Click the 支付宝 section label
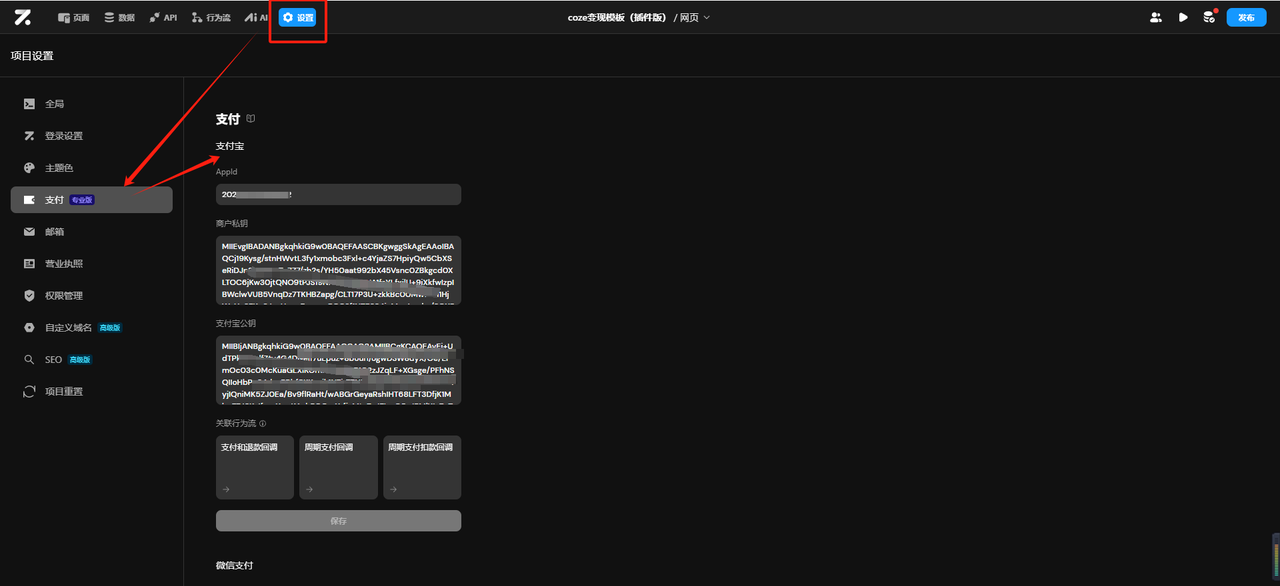The height and width of the screenshot is (586, 1280). click(230, 146)
